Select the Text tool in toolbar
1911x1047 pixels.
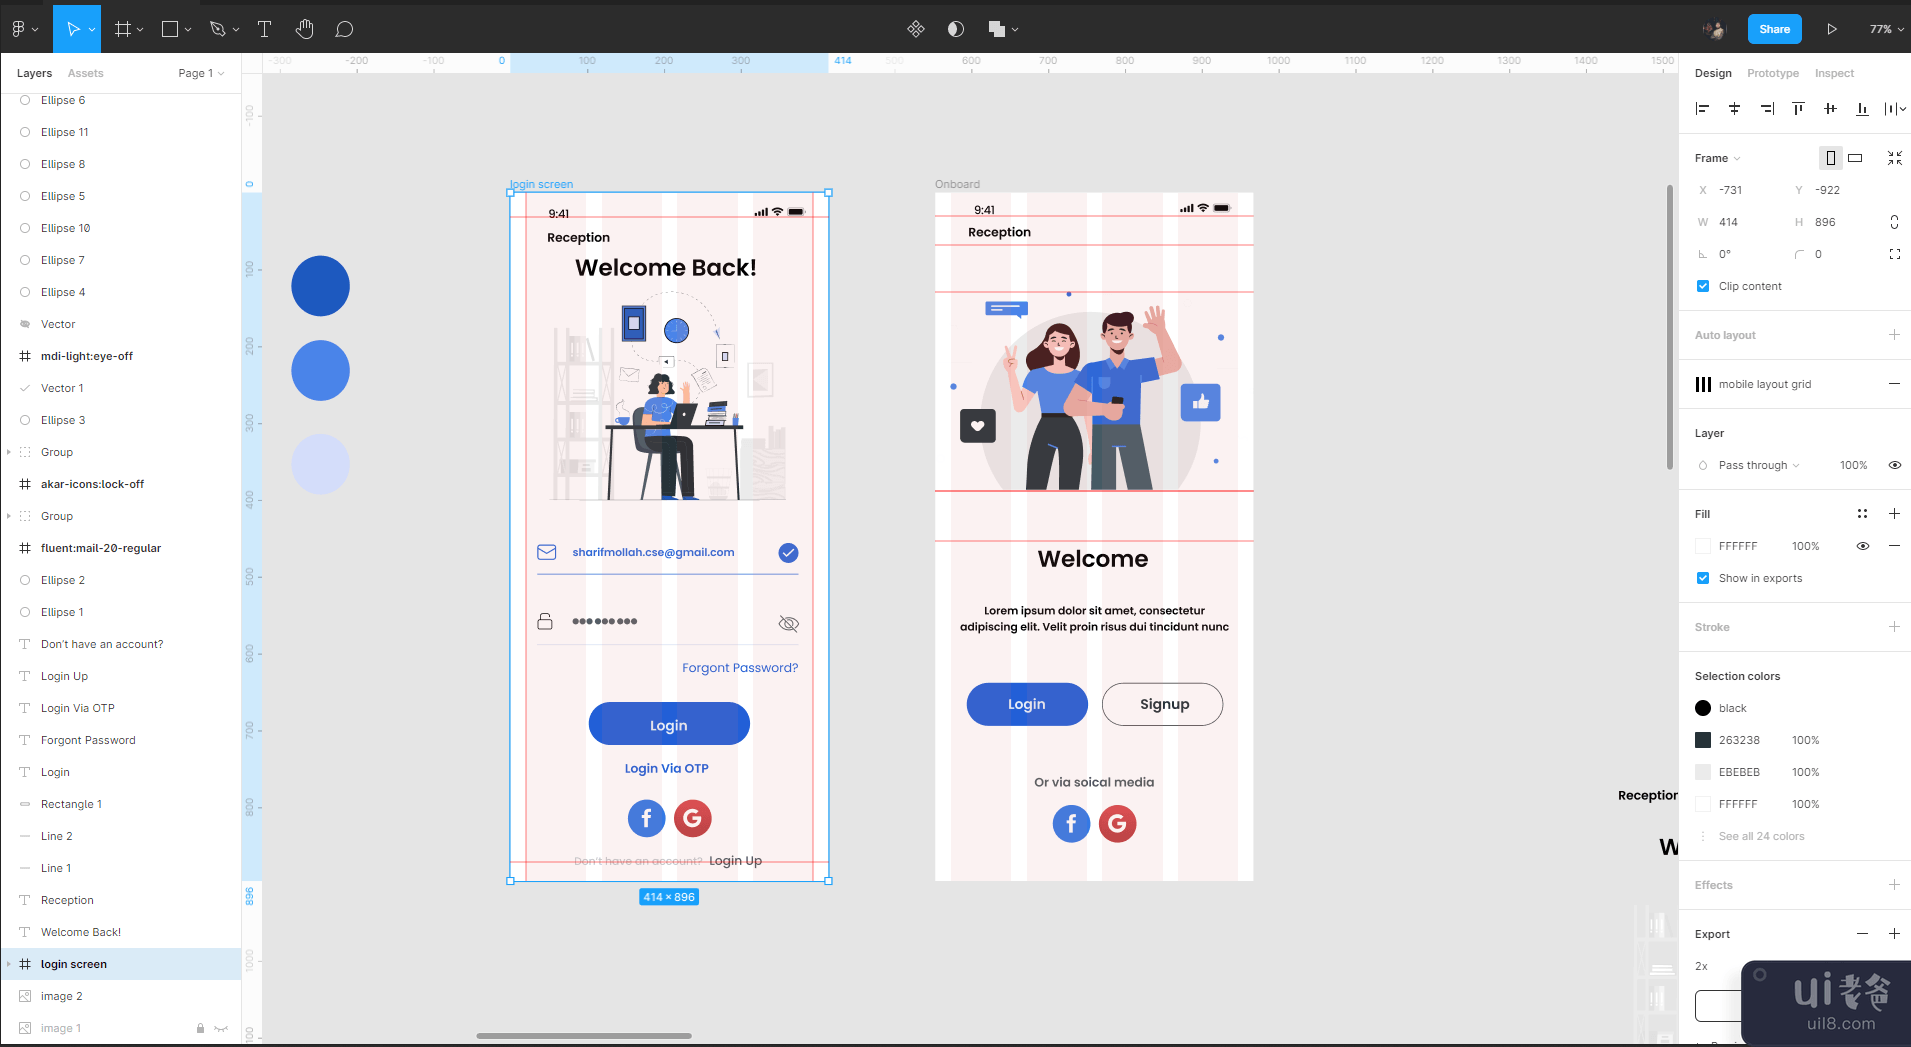264,29
